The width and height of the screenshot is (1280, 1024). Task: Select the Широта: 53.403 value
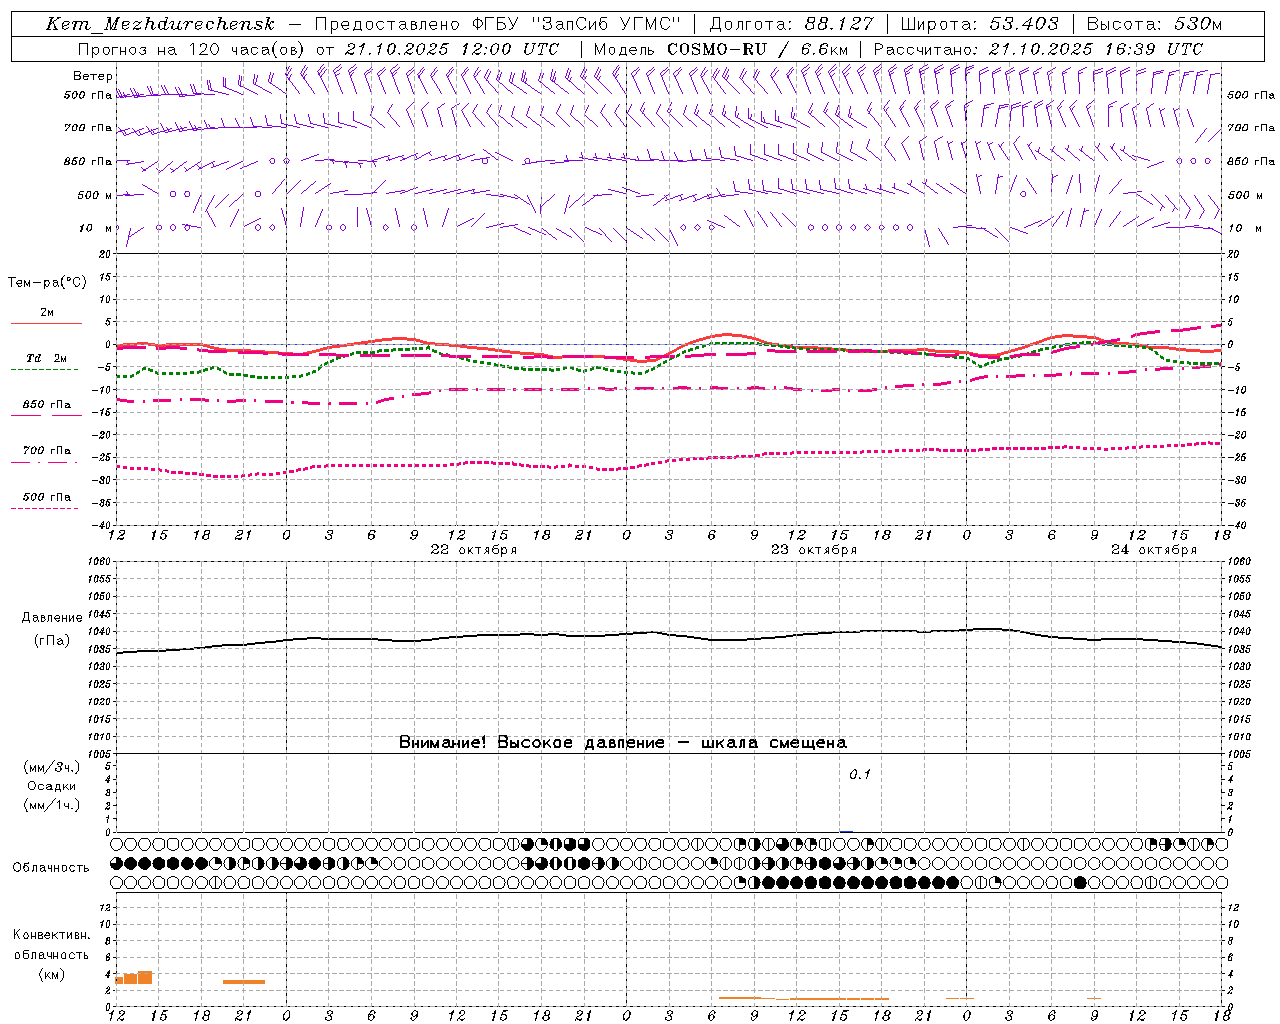pyautogui.click(x=979, y=24)
